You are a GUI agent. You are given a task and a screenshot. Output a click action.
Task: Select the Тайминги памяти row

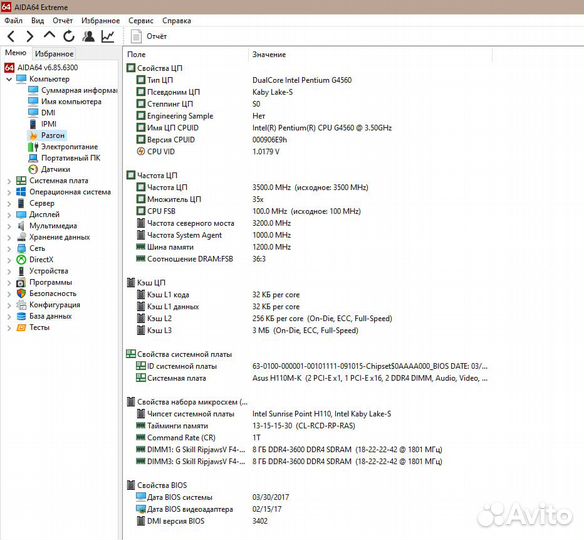pos(246,426)
